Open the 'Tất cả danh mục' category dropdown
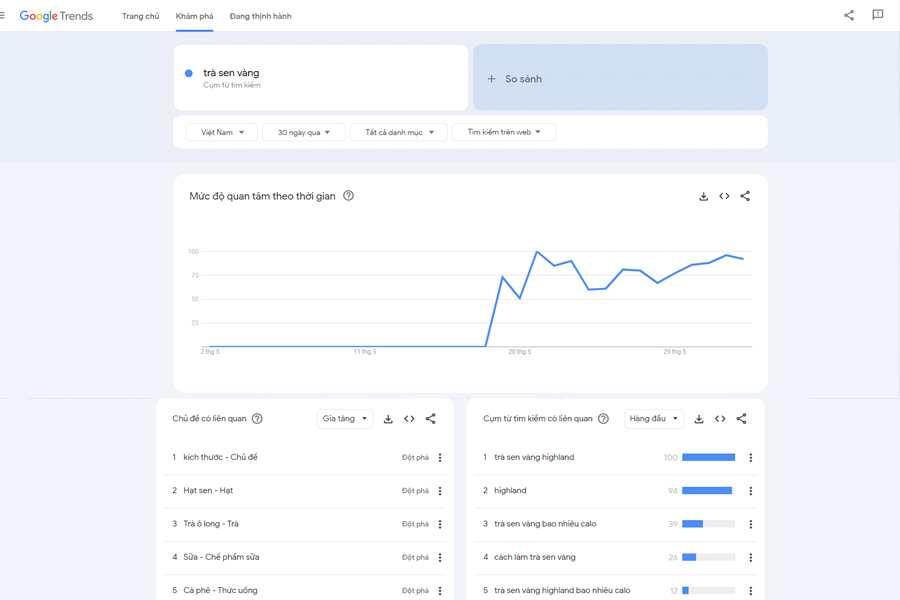 coord(399,132)
